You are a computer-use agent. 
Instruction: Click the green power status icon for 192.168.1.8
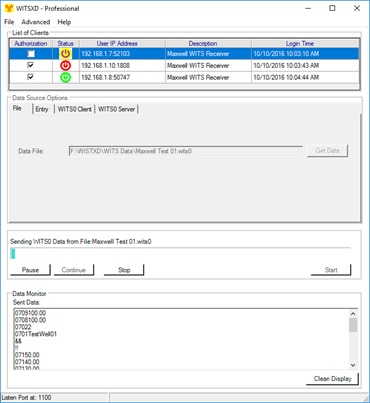click(x=66, y=77)
